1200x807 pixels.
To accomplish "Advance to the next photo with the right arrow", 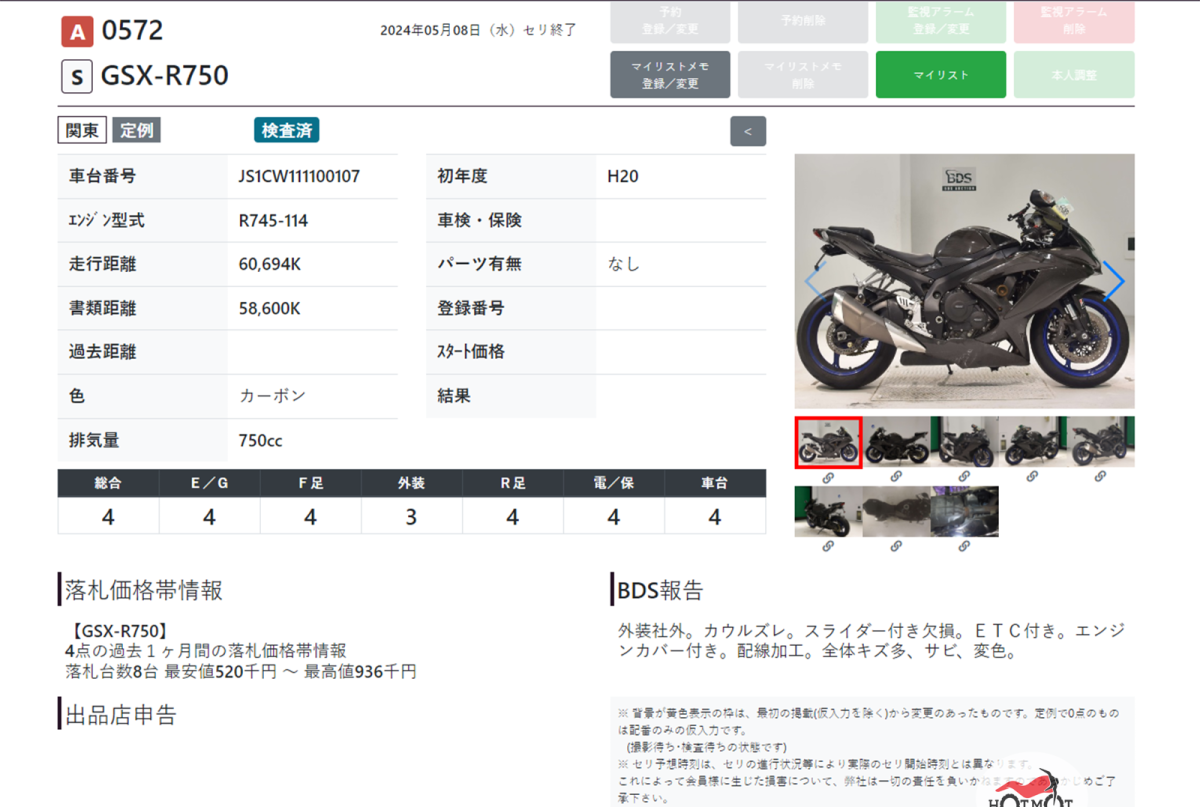I will click(1114, 281).
